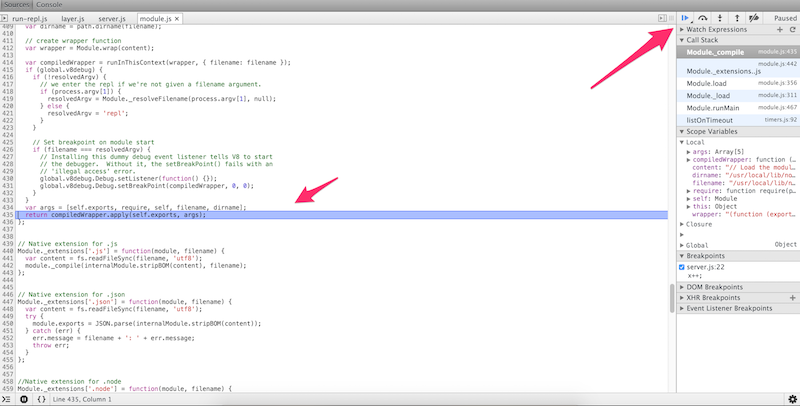Expand DOM Breakpoints section

pyautogui.click(x=682, y=287)
